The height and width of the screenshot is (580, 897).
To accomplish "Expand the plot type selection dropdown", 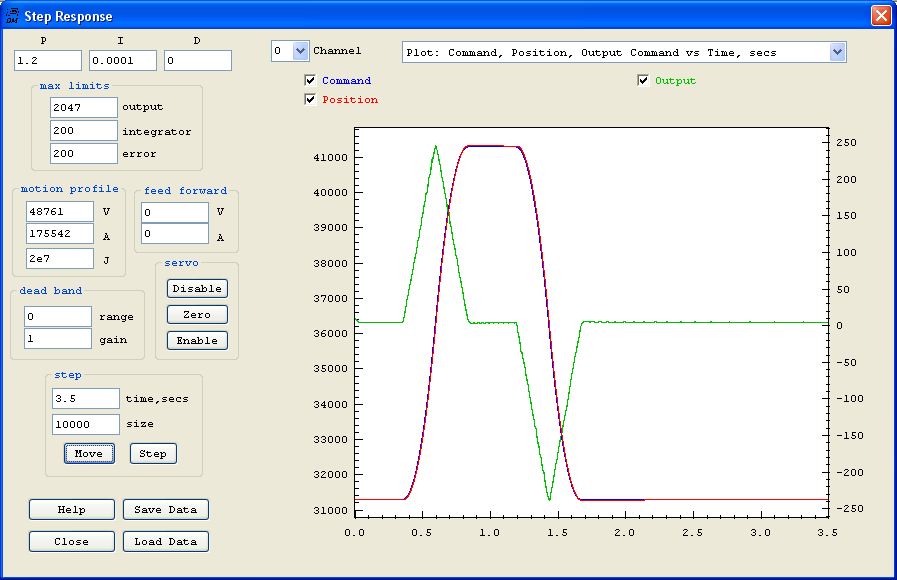I will (837, 52).
